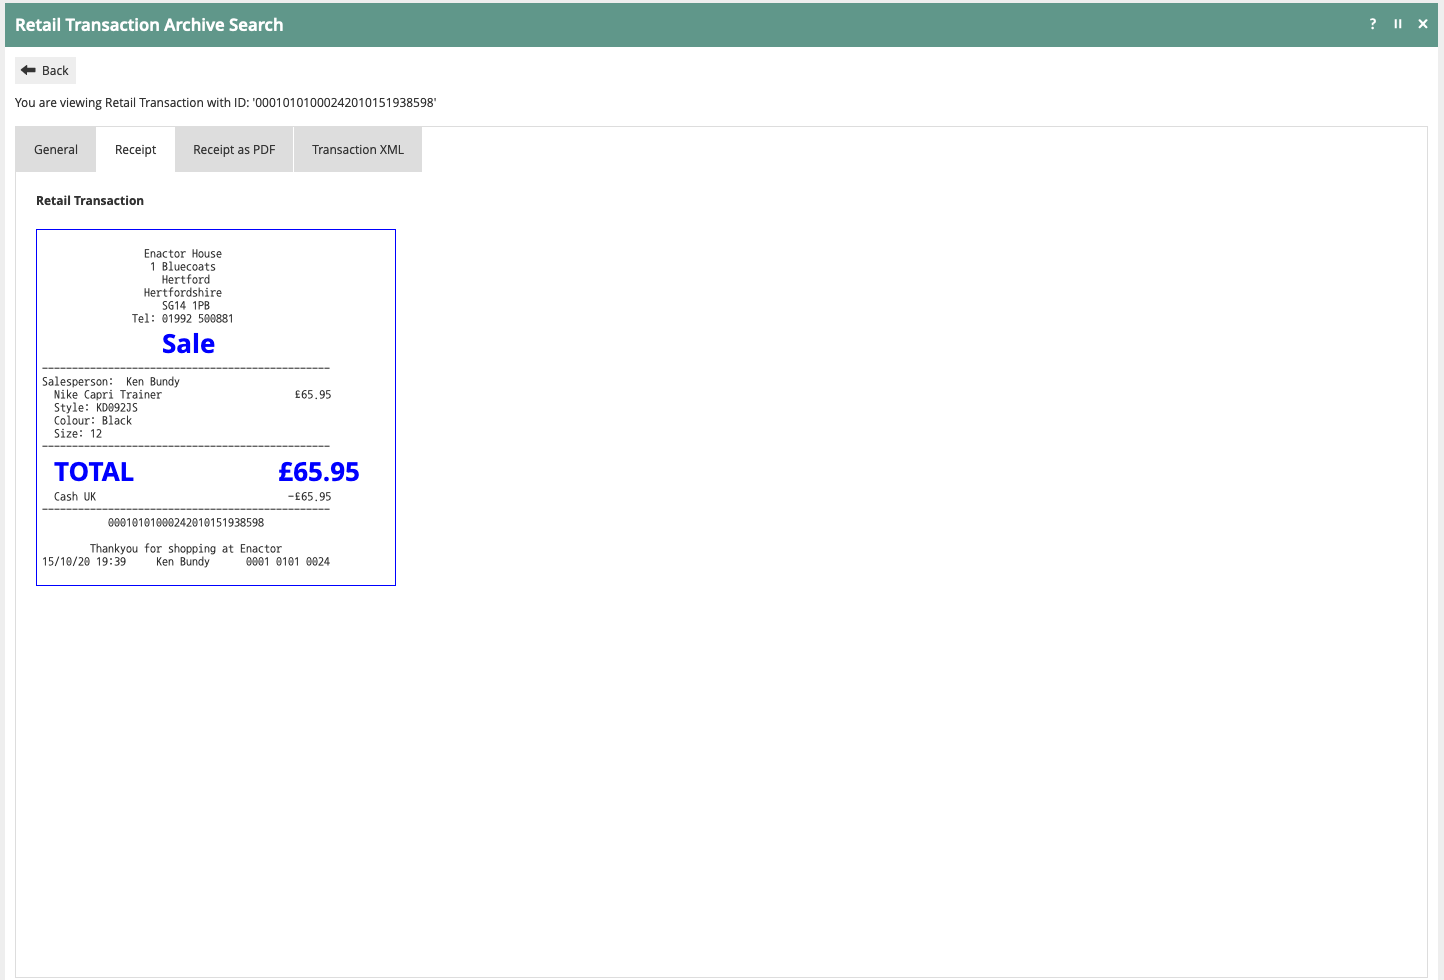This screenshot has width=1444, height=980.
Task: Click the large blue £65.95 total amount
Action: (x=318, y=472)
